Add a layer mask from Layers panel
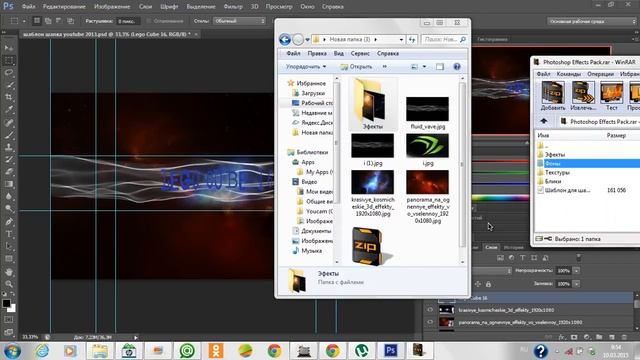 tap(574, 337)
